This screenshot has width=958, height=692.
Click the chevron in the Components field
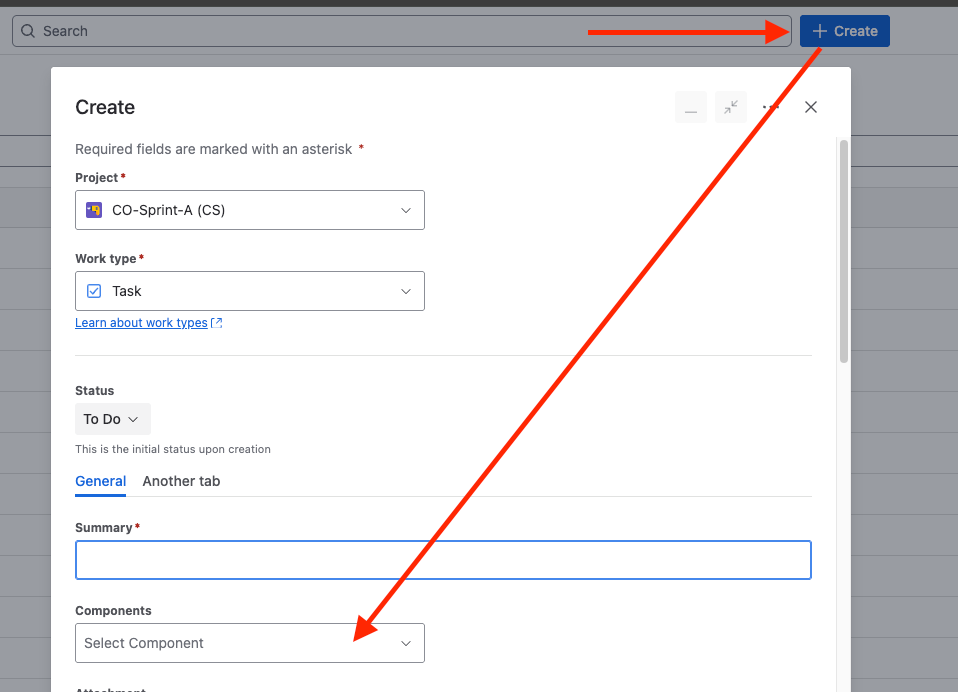[406, 643]
